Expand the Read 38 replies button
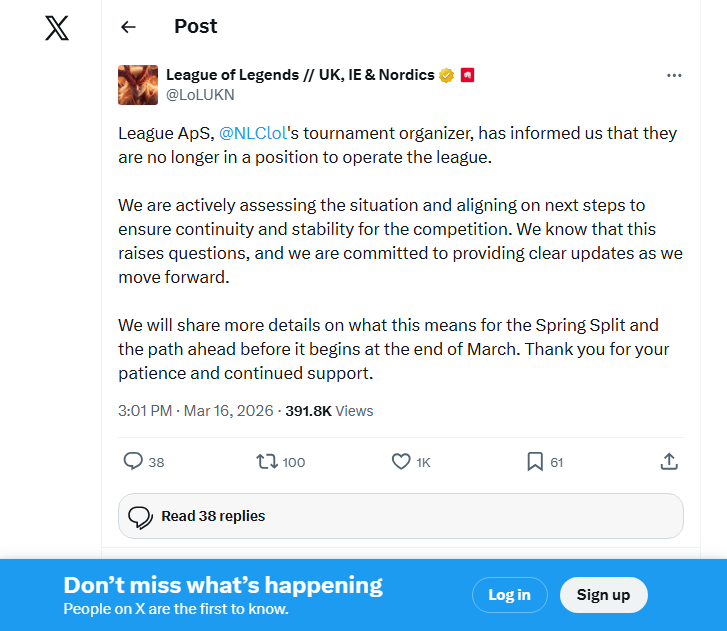 click(x=400, y=516)
